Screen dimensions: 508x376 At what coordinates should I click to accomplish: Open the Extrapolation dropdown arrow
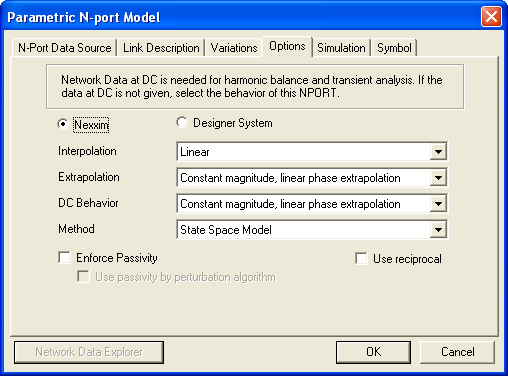click(438, 178)
